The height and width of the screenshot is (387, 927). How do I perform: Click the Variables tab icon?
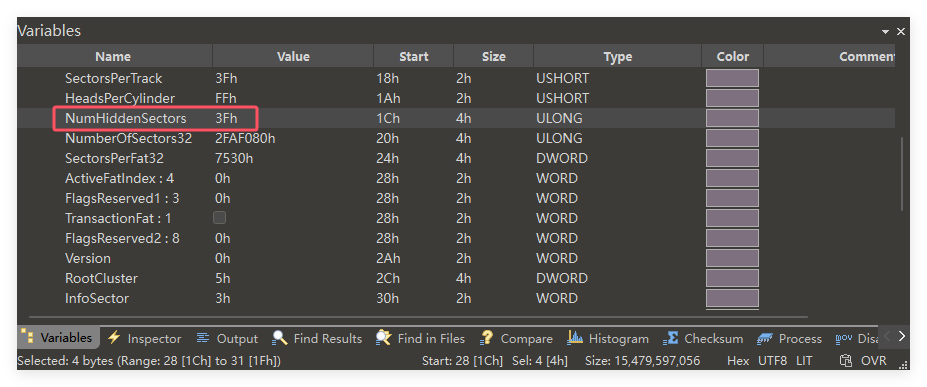(27, 337)
